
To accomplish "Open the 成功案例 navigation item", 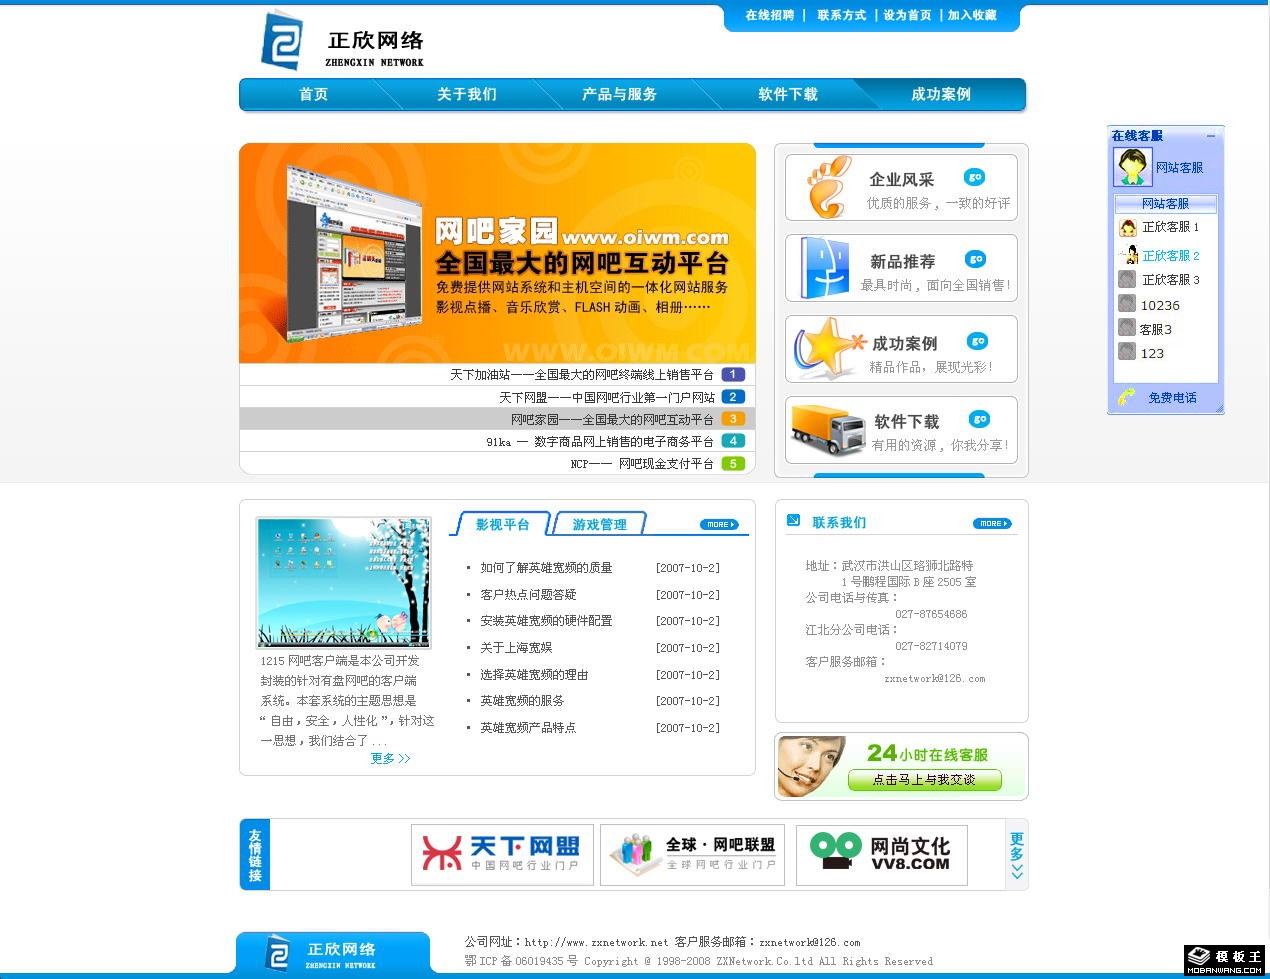I will pos(941,94).
